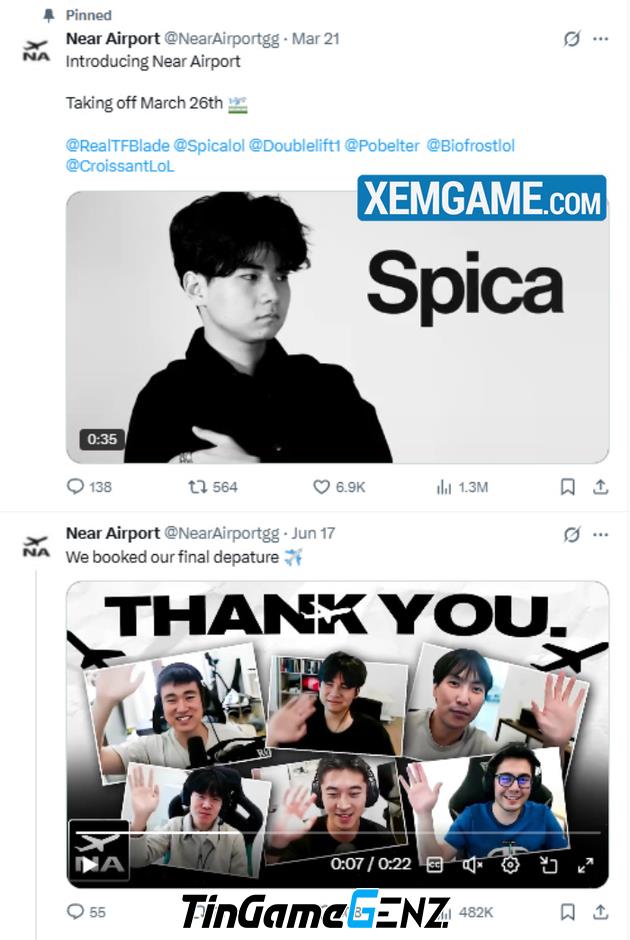Expand the video to fullscreen
The image size is (630, 940).
(x=586, y=864)
